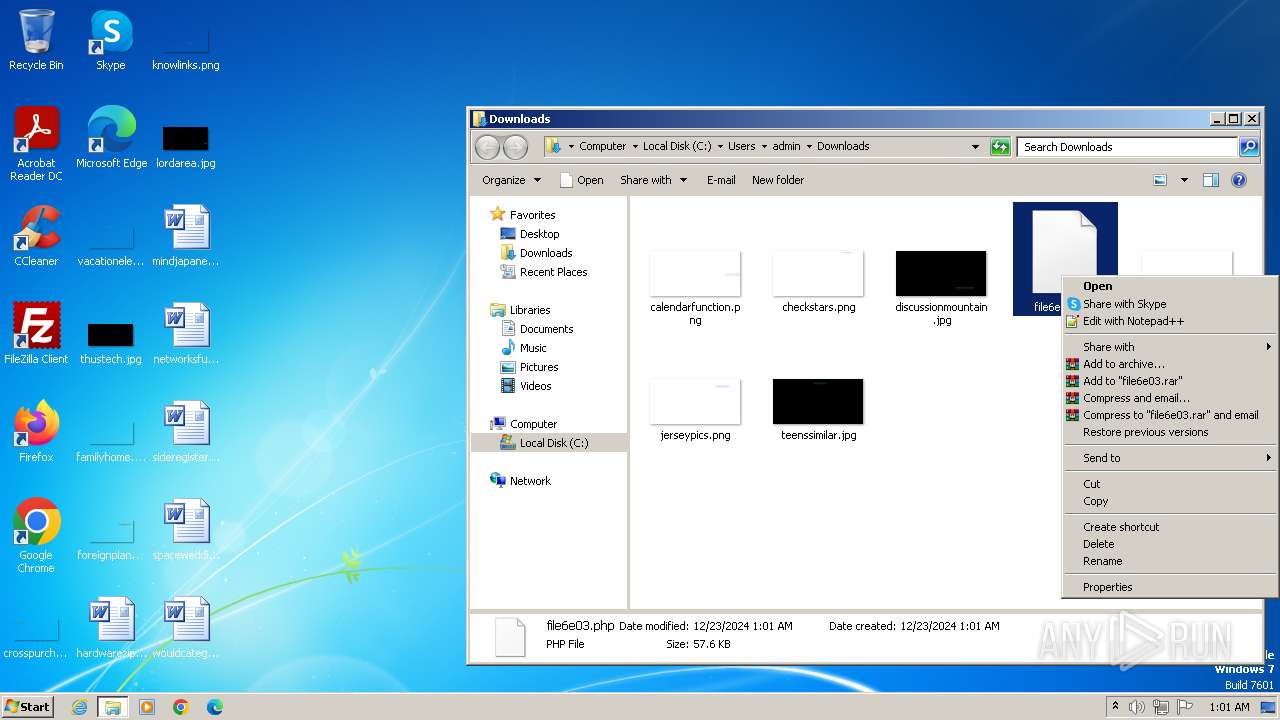
Task: Launch Skype from the desktop
Action: [x=110, y=40]
